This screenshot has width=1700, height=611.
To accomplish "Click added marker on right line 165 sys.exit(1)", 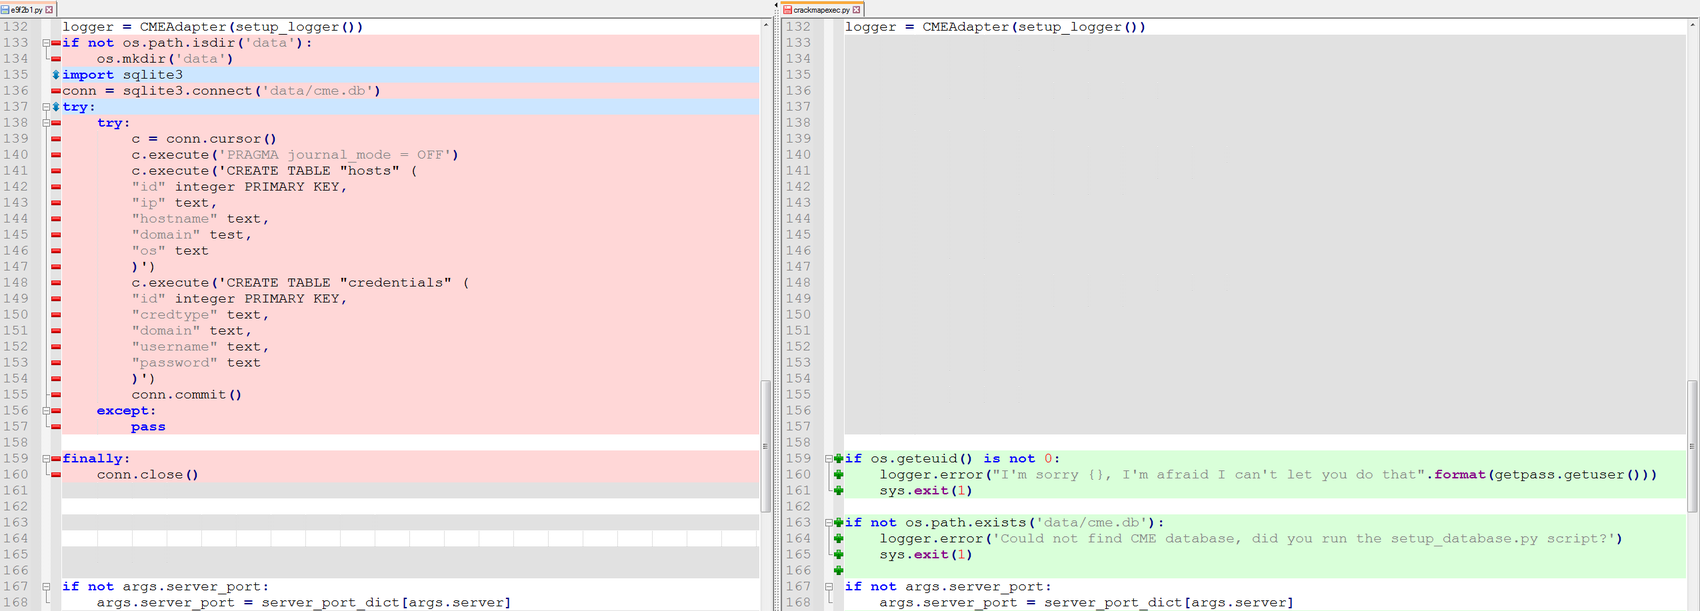I will (839, 555).
